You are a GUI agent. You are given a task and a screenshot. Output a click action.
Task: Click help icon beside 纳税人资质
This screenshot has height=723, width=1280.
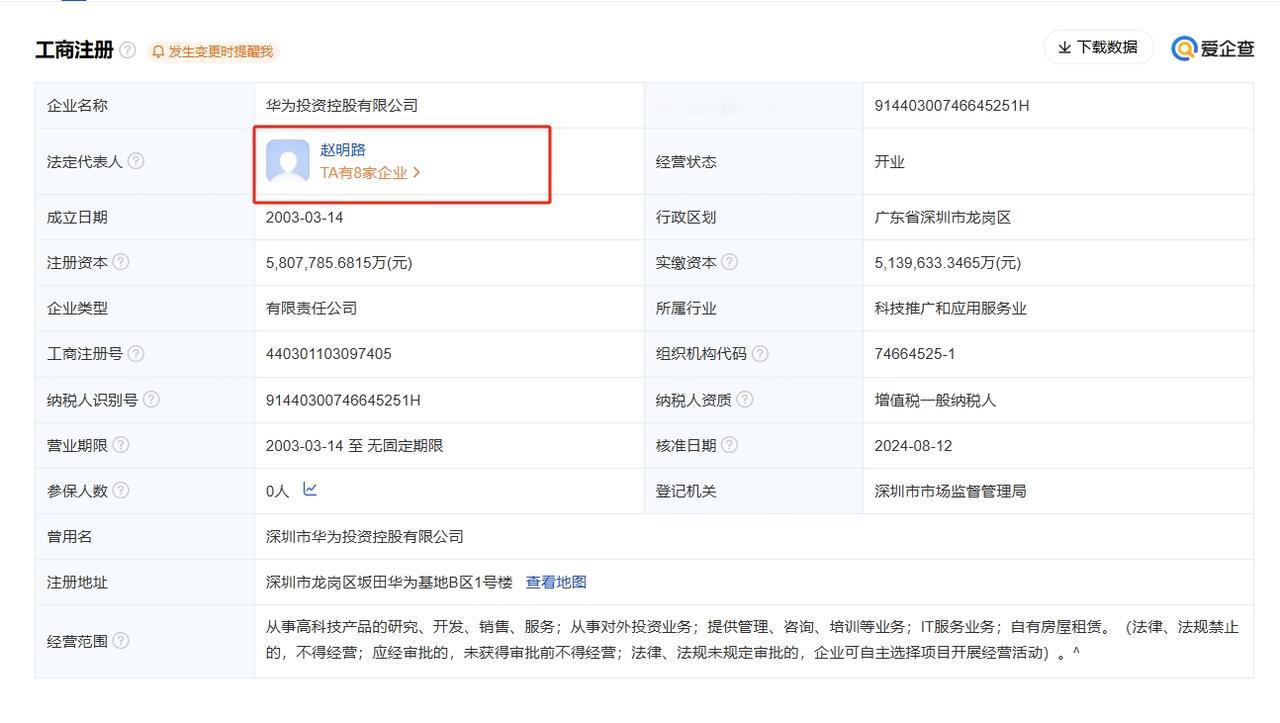[744, 399]
